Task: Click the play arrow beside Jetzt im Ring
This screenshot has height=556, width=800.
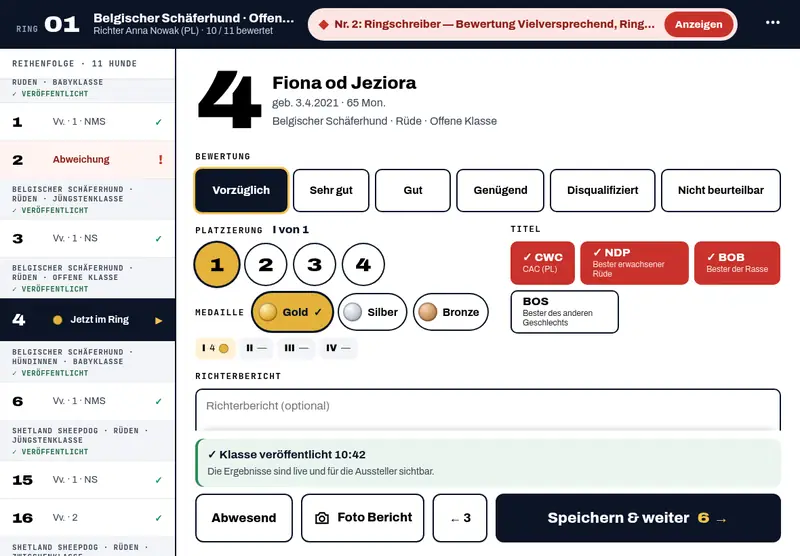Action: 159,320
